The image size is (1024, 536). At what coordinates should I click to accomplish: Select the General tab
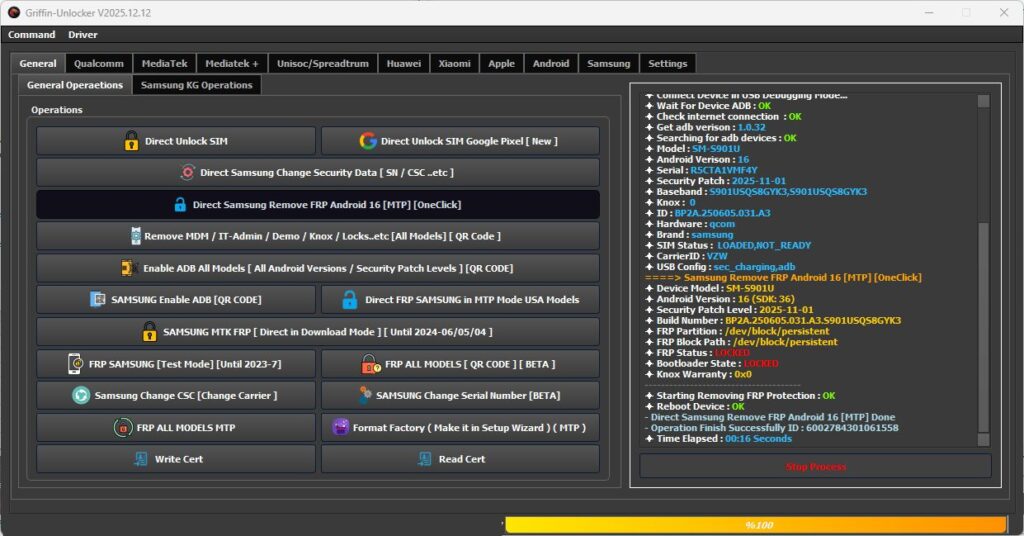coord(38,63)
